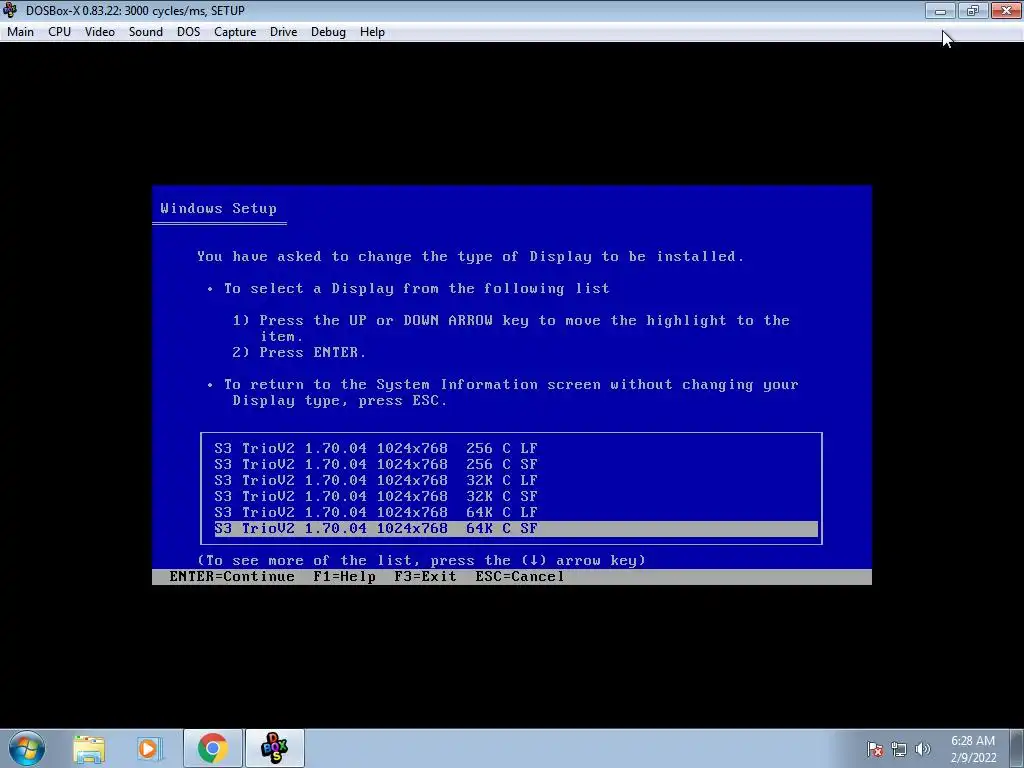
Task: Open the Action Center flag tray icon
Action: pos(874,749)
